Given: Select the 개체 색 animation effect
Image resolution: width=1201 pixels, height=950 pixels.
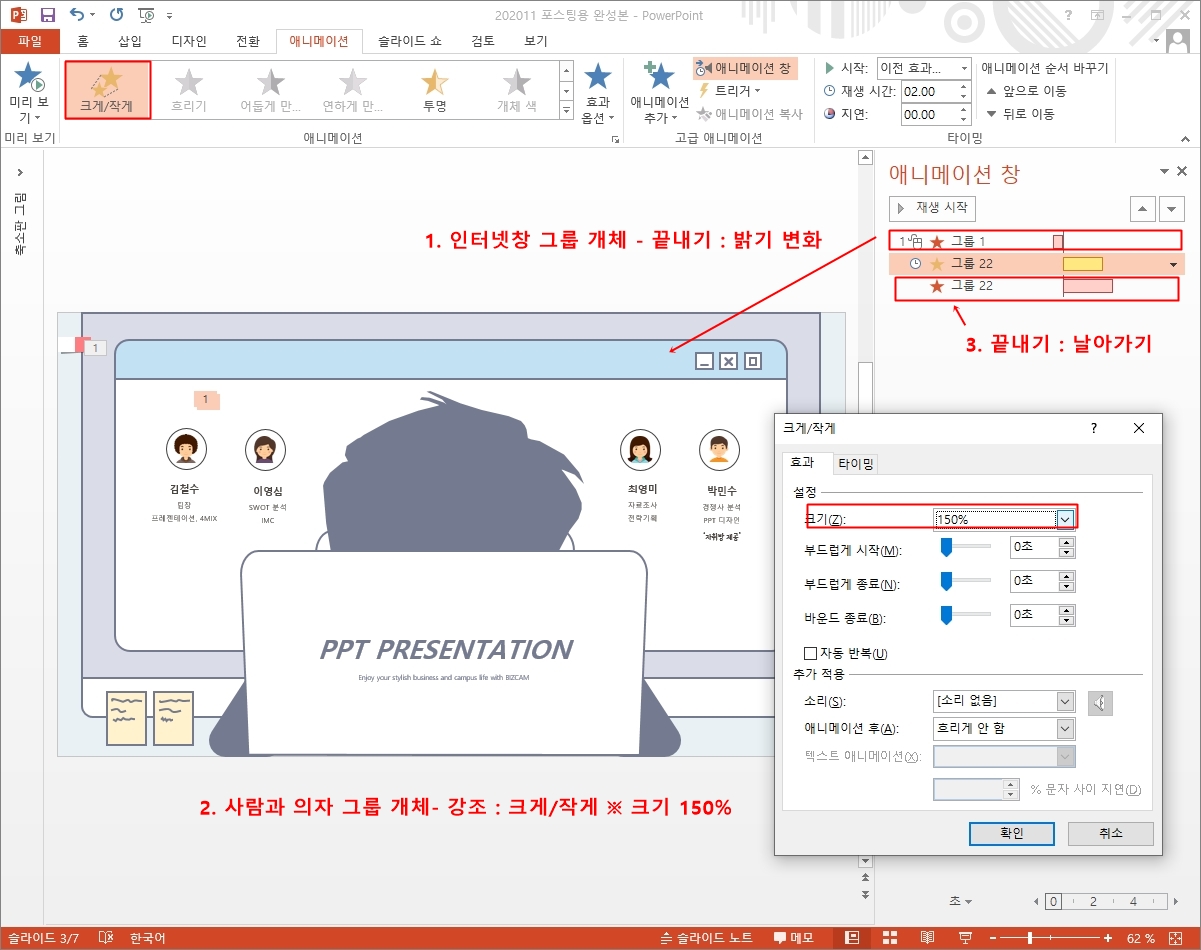Looking at the screenshot, I should pos(516,91).
